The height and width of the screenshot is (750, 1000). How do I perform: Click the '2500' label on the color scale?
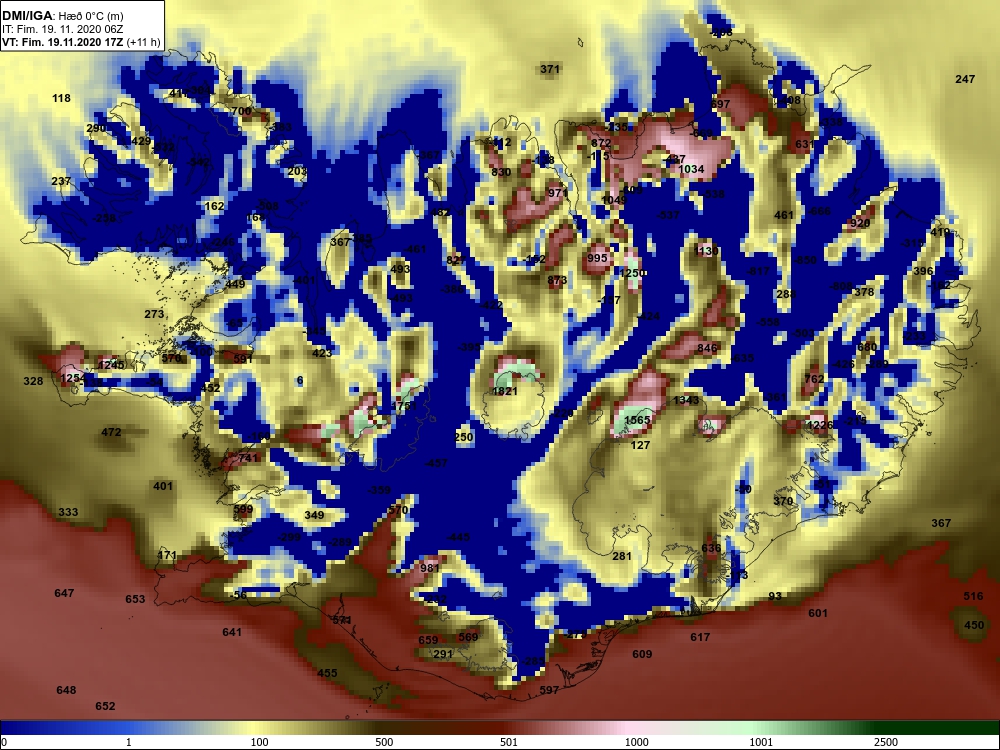click(x=887, y=742)
